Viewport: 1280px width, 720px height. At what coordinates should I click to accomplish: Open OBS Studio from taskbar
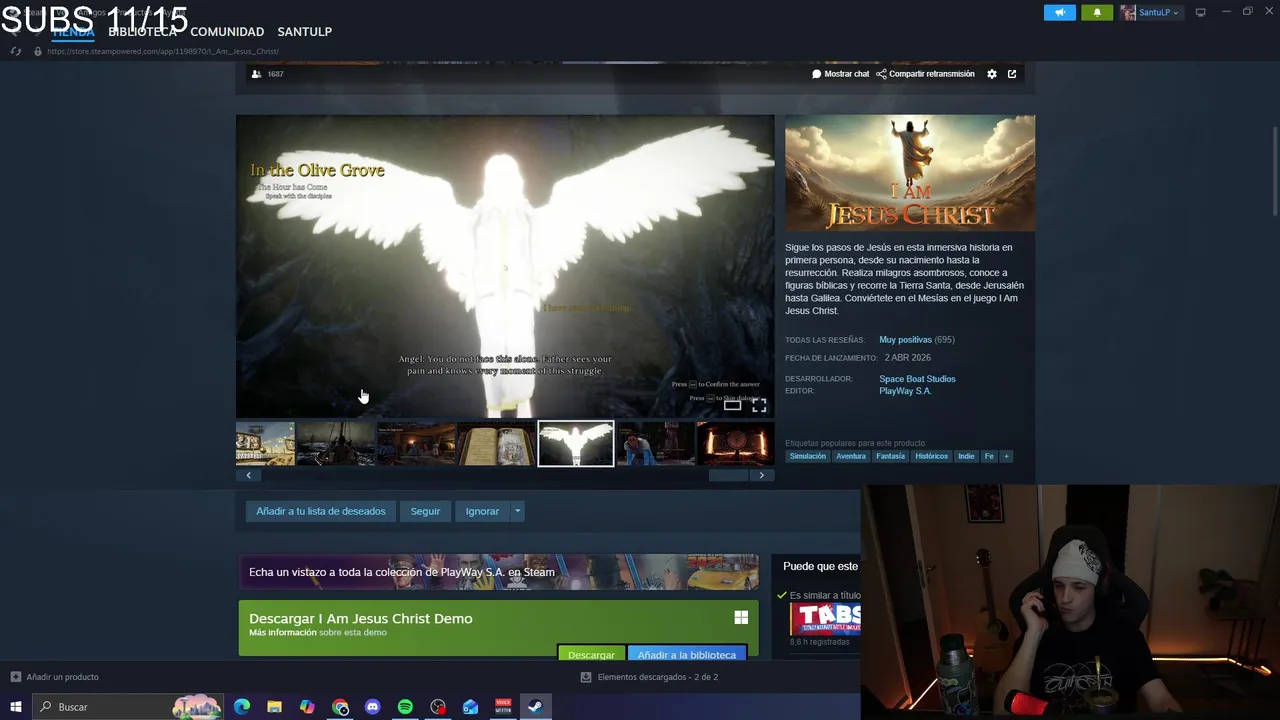[x=438, y=707]
